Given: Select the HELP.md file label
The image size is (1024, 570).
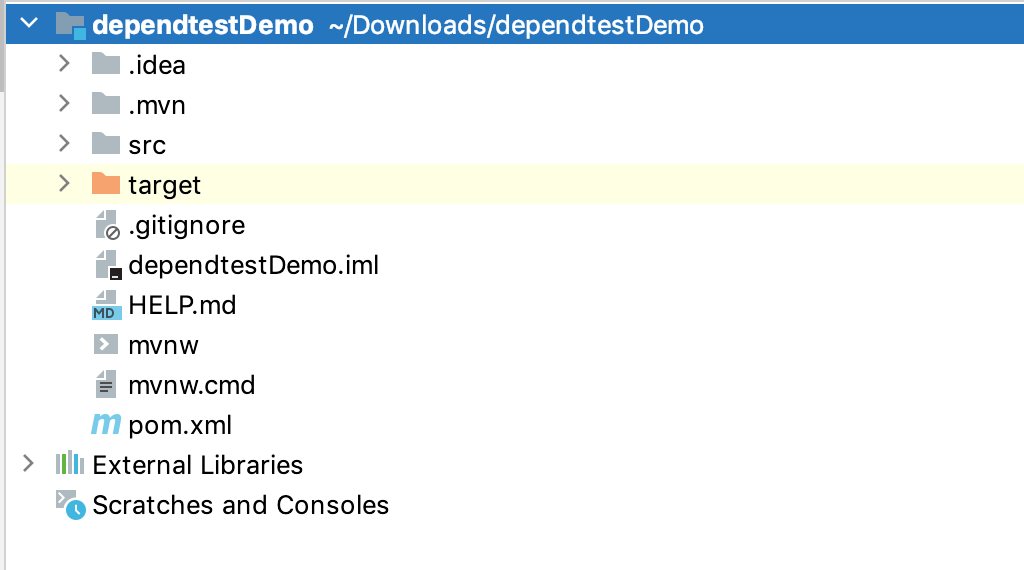Looking at the screenshot, I should pyautogui.click(x=182, y=305).
